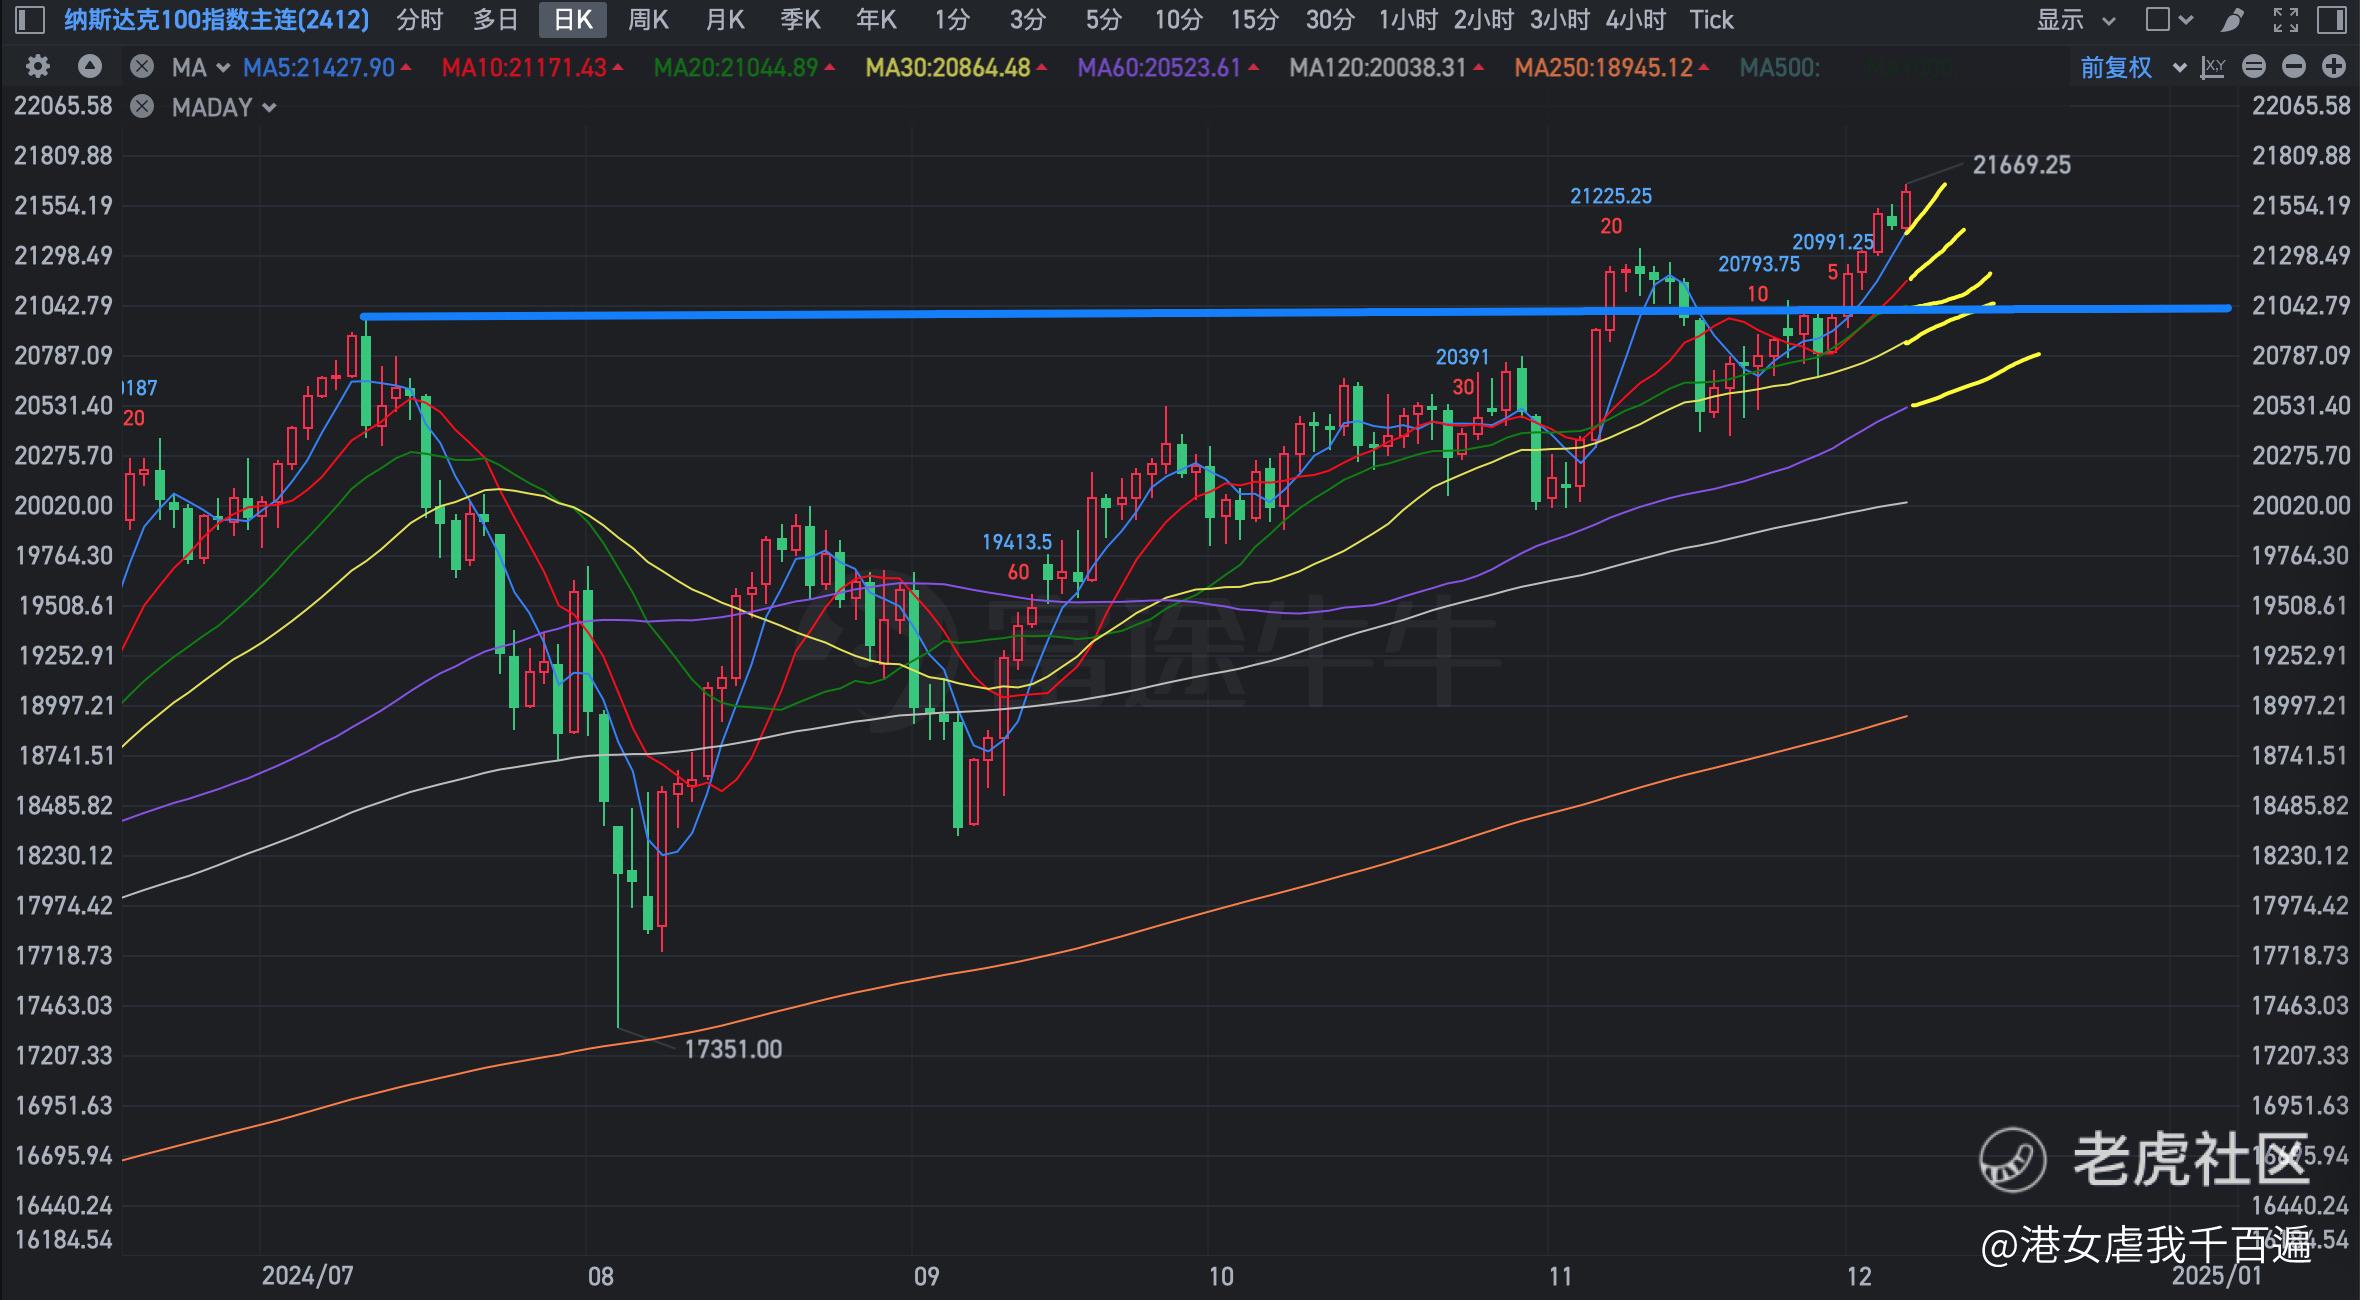Toggle the right sidebar panel icon
The height and width of the screenshot is (1300, 2360).
pos(2331,19)
